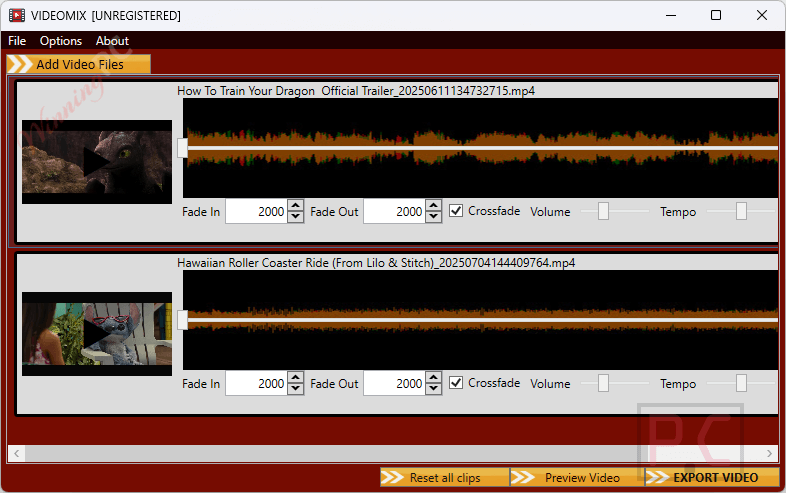Increase Fade In value for Hawaiian clip
This screenshot has height=493, width=786.
[296, 378]
